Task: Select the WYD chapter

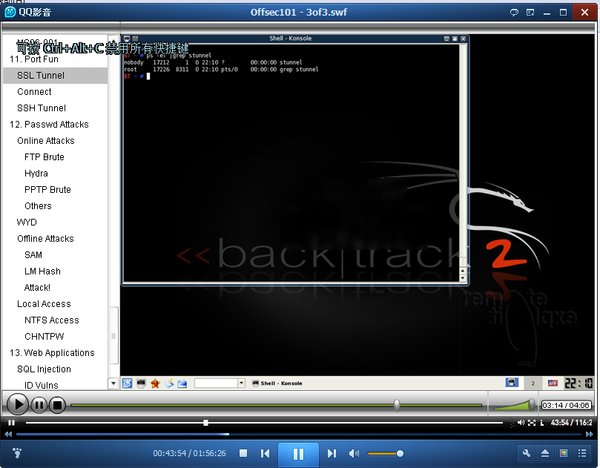Action: pyautogui.click(x=27, y=222)
